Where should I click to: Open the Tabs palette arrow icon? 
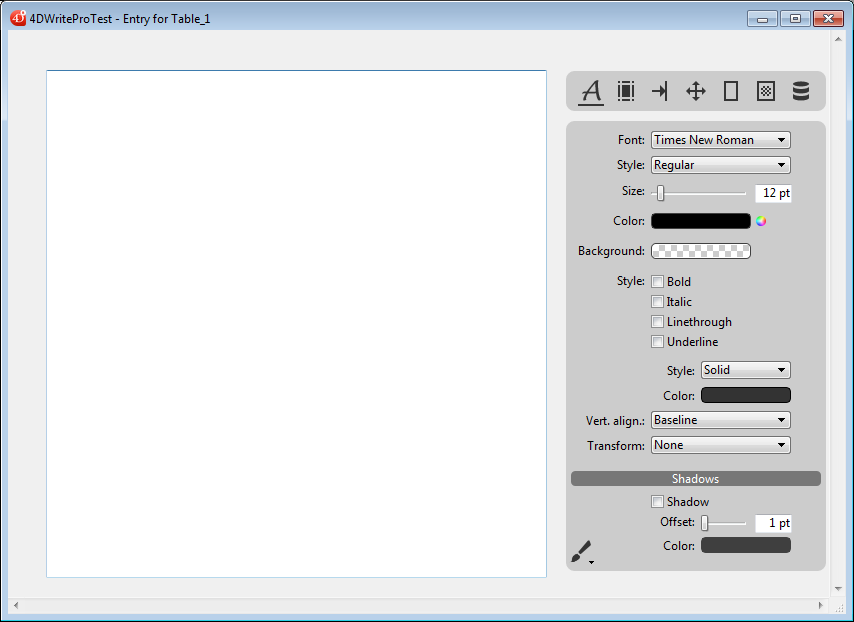pyautogui.click(x=660, y=91)
